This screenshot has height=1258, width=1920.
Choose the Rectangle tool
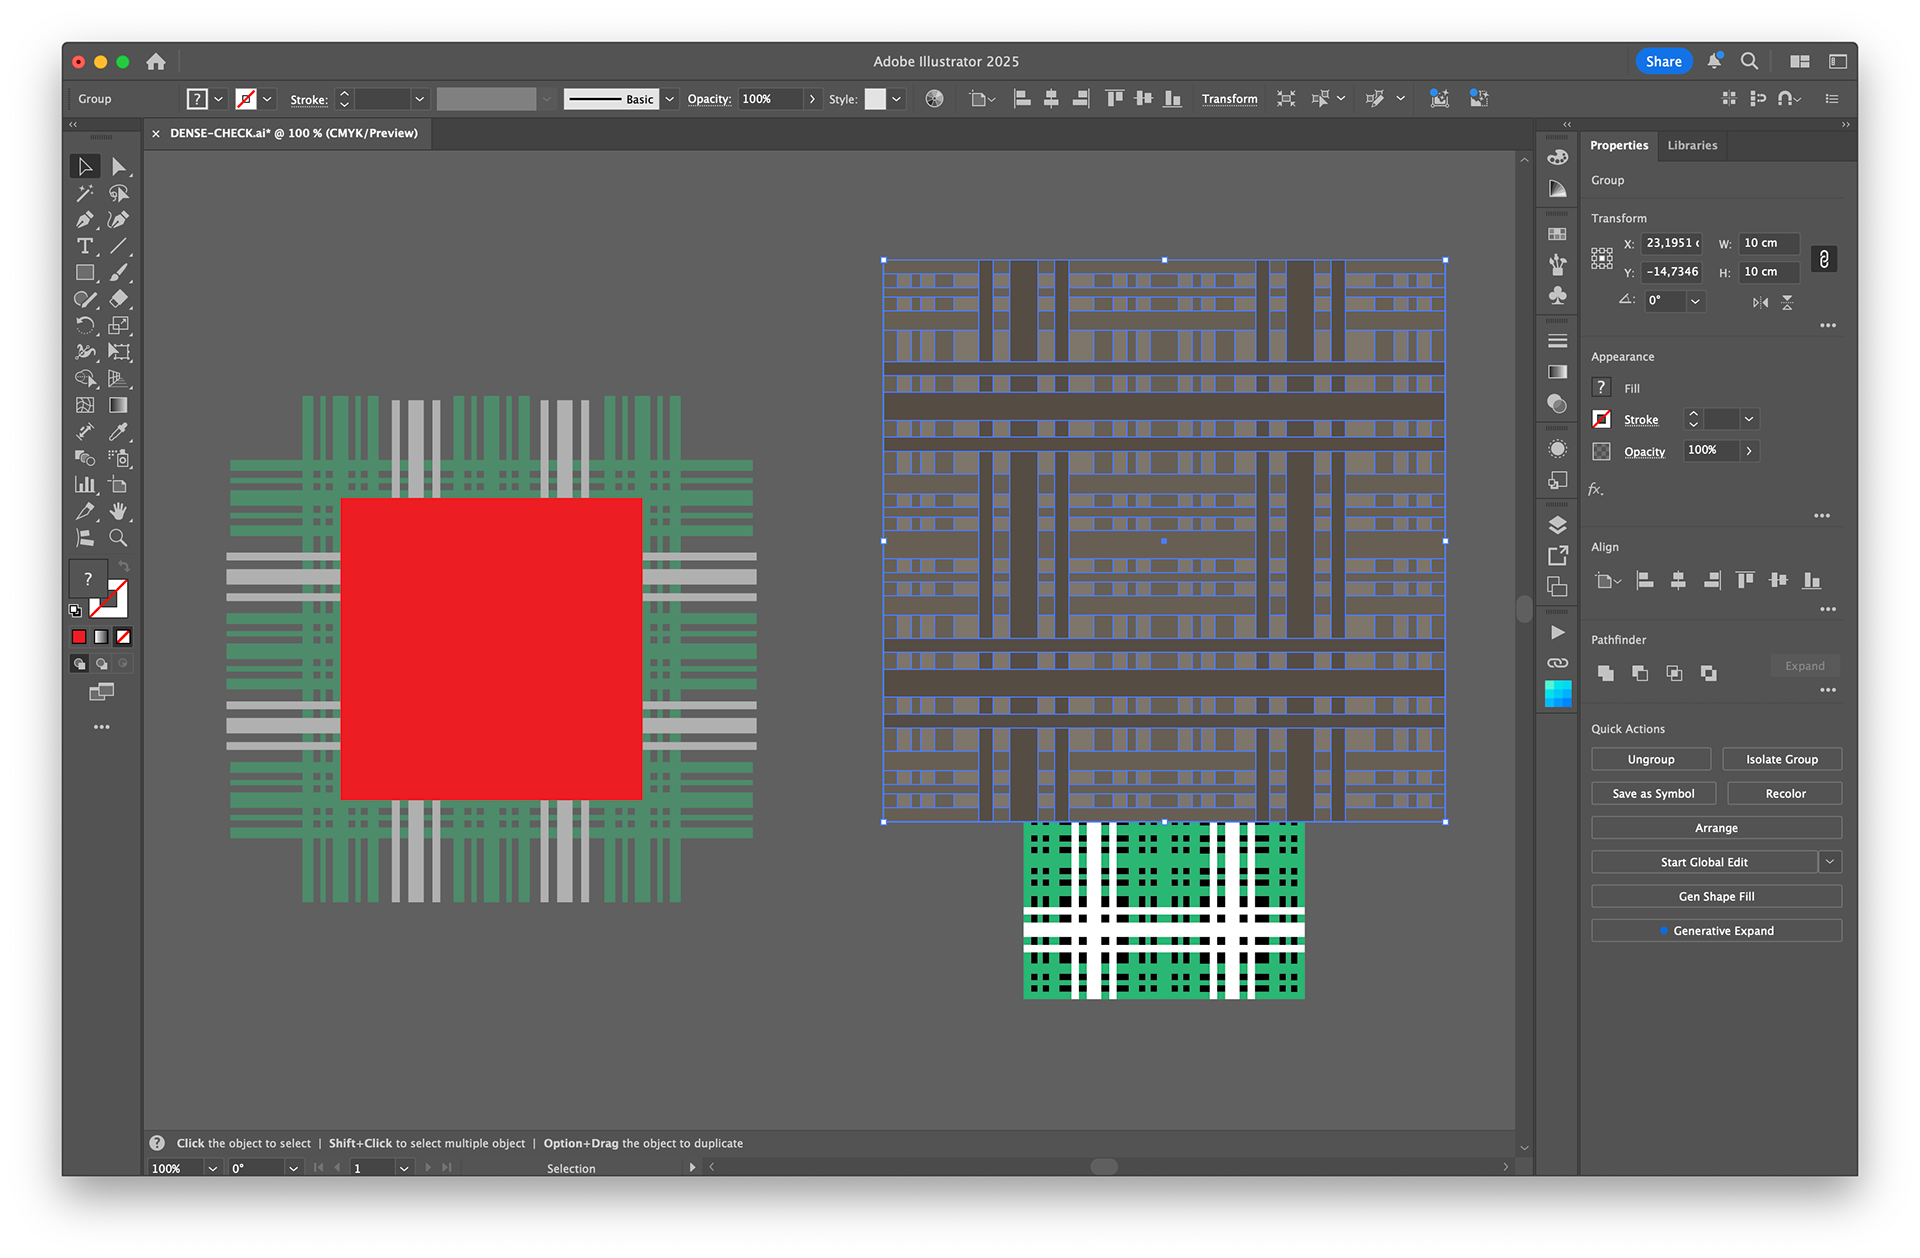pos(85,272)
